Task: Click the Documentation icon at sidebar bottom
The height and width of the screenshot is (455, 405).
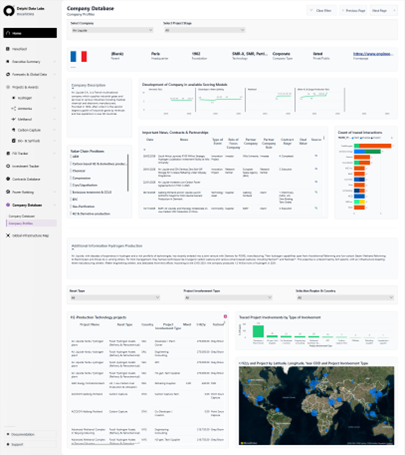Action: [x=8, y=434]
